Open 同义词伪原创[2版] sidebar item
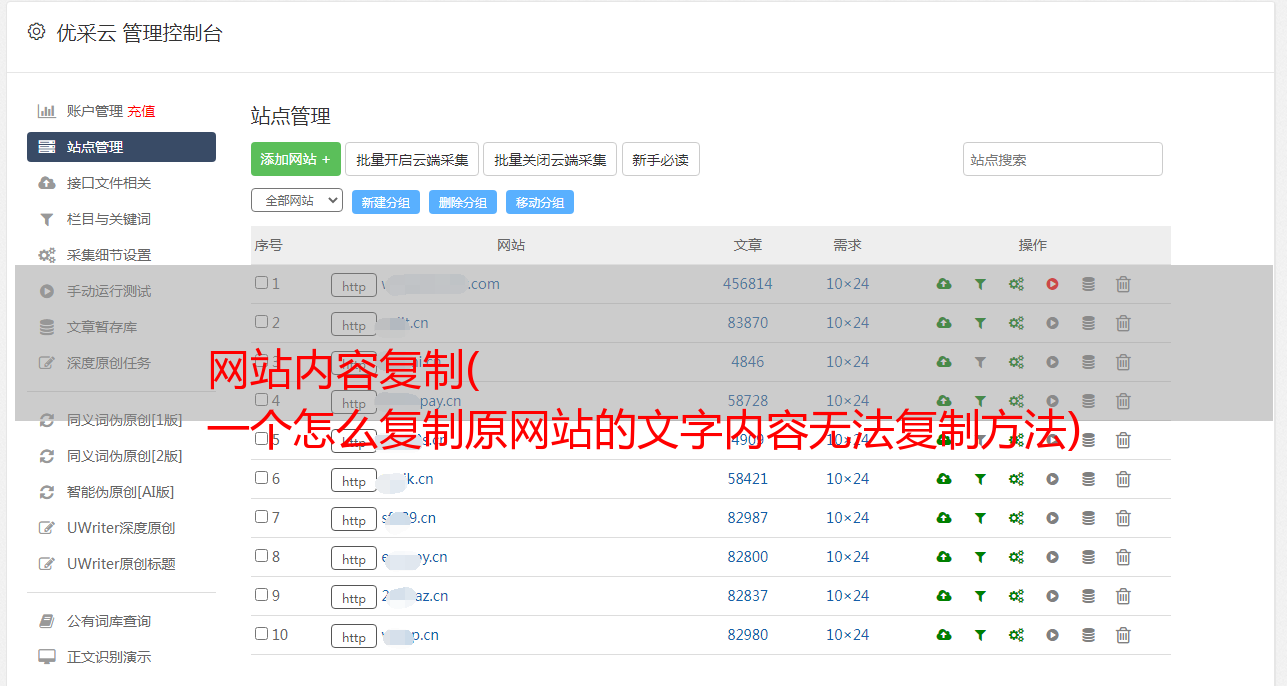The width and height of the screenshot is (1287, 686). click(x=124, y=456)
